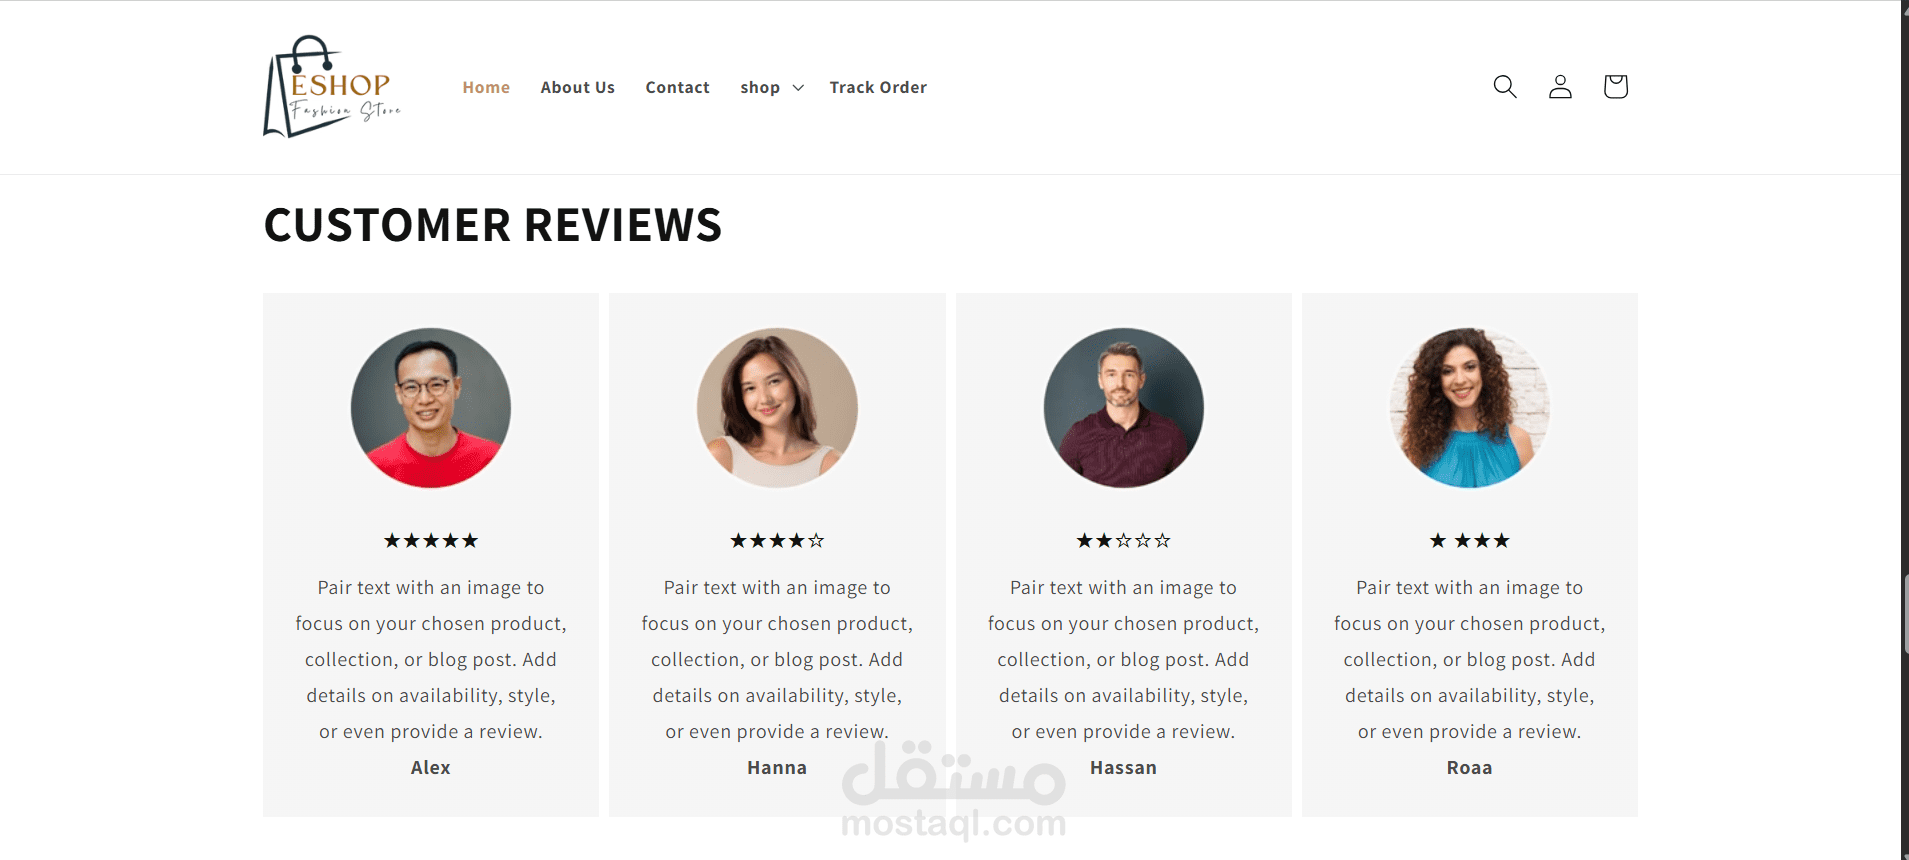Click the page vertical scrollbar thumb
Screen dimensions: 1909x860
[x=1905, y=614]
